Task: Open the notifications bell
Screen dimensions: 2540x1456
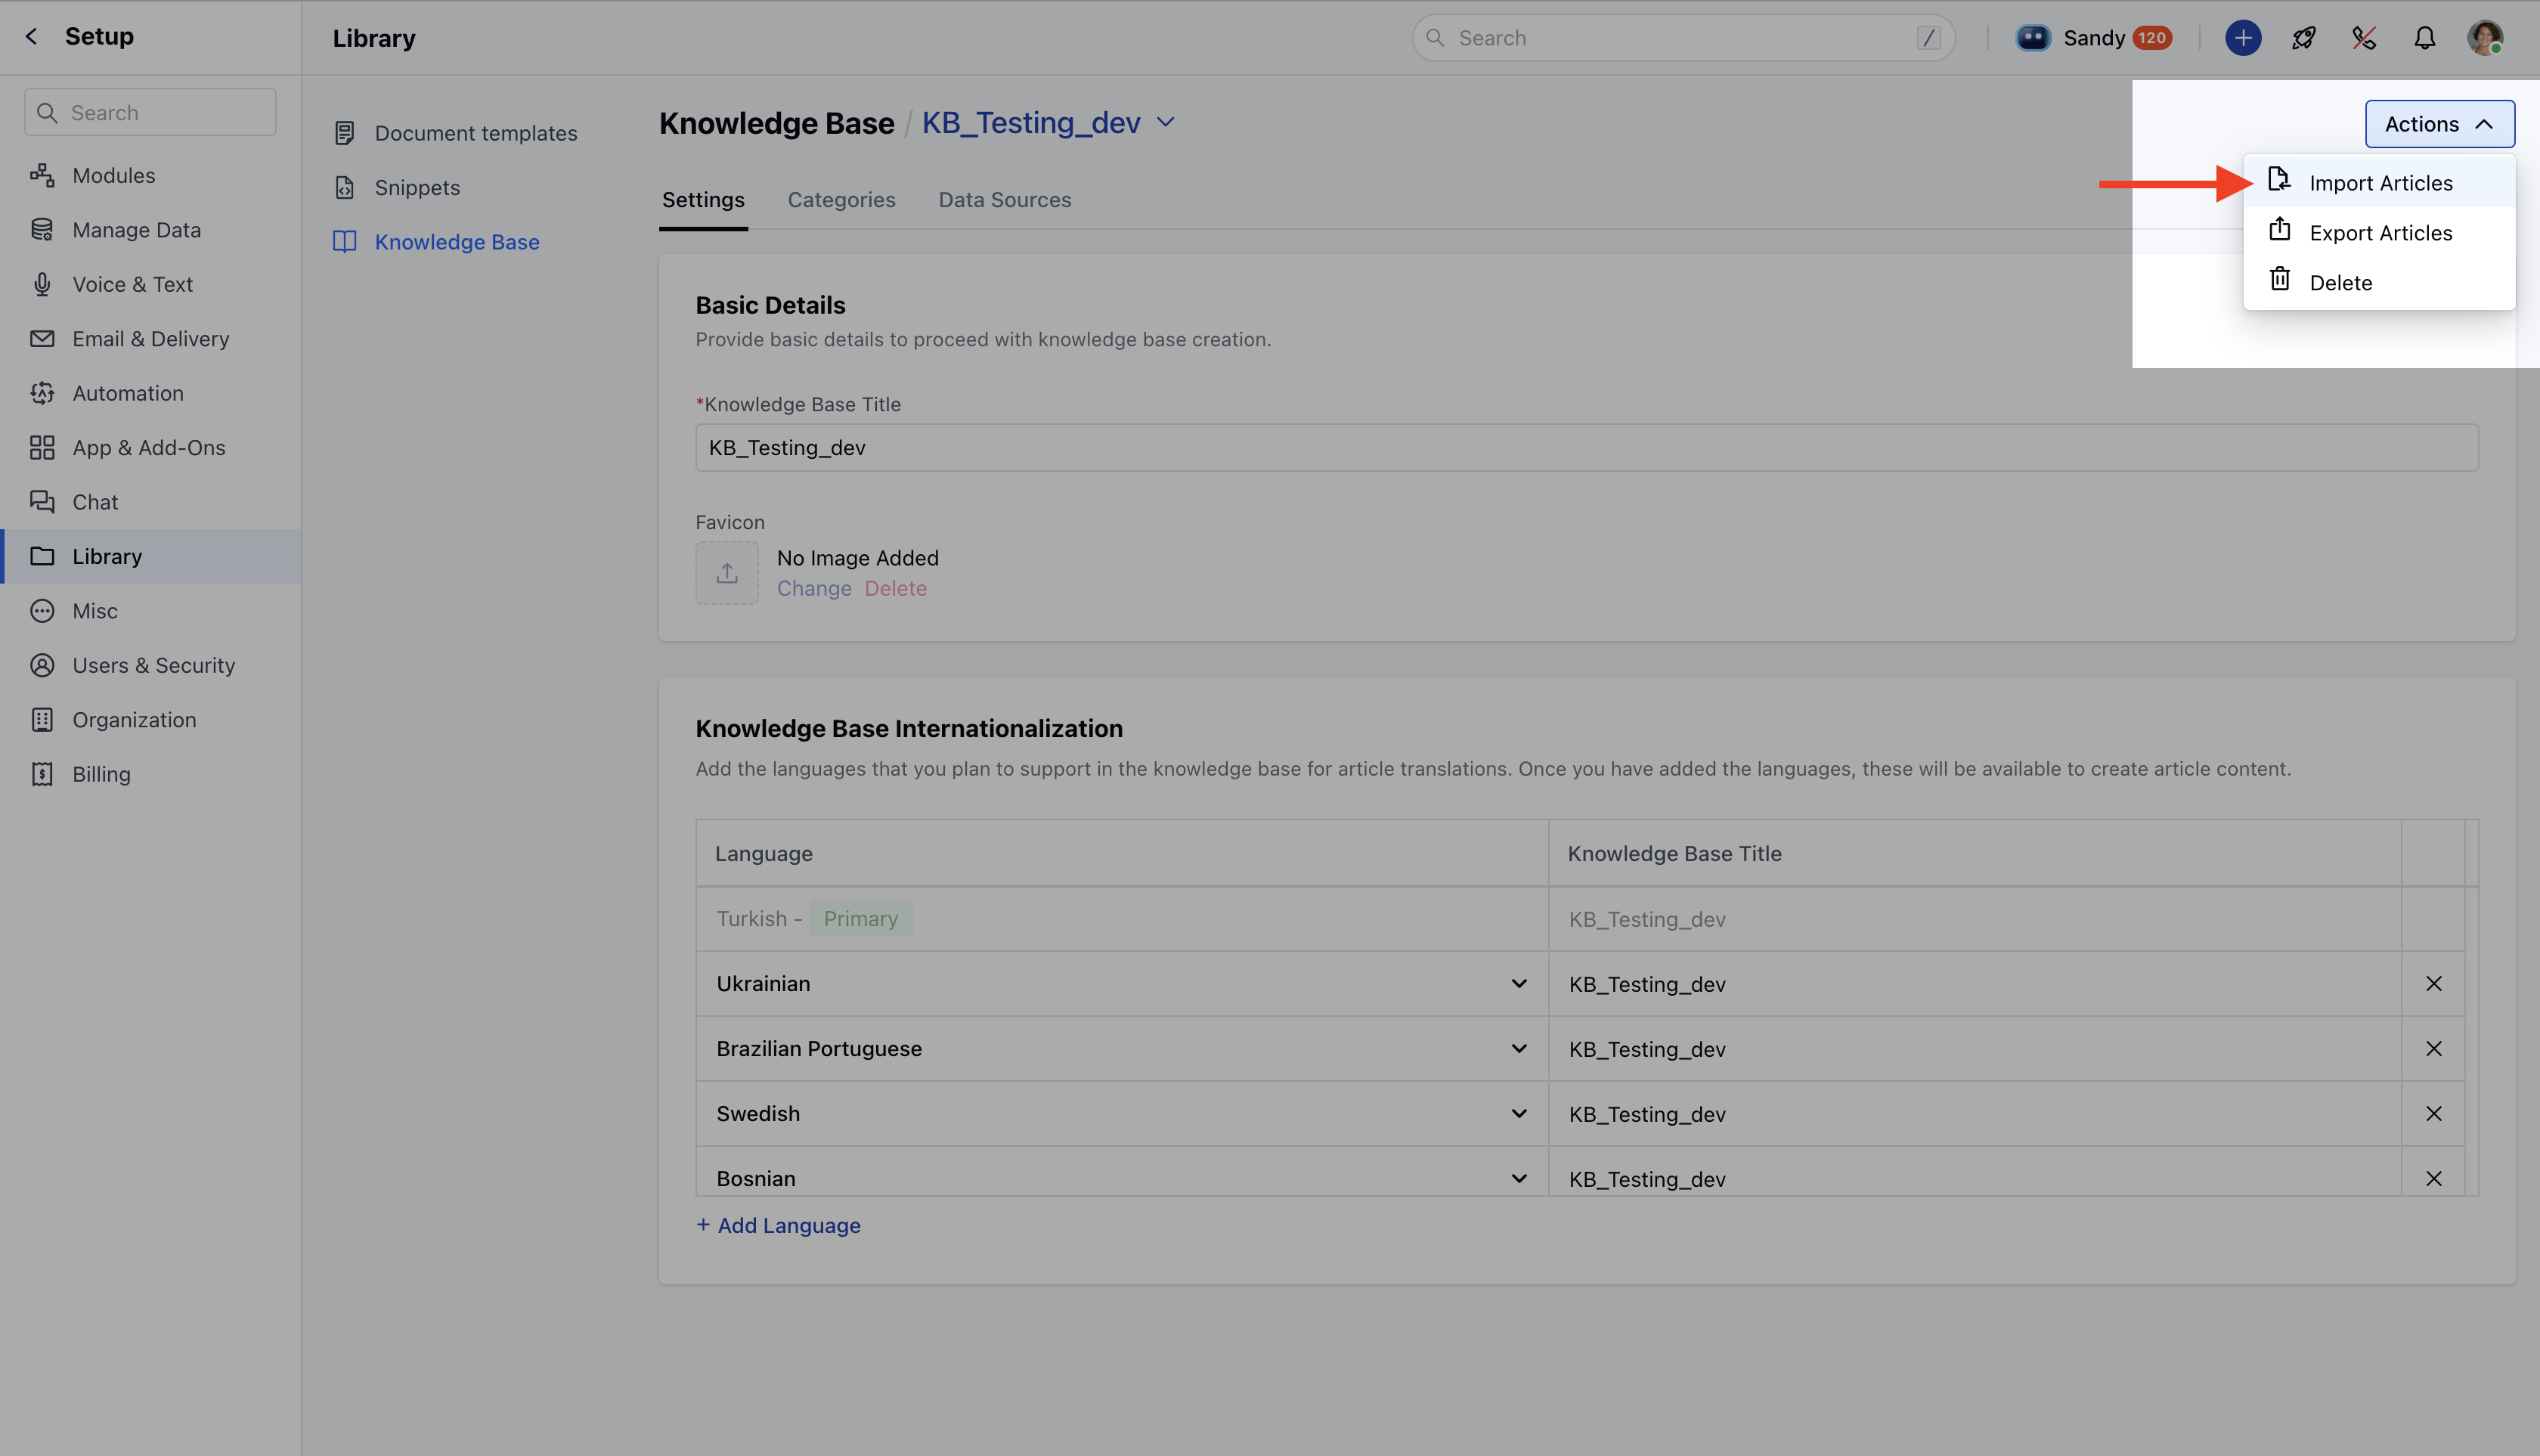Action: tap(2424, 38)
